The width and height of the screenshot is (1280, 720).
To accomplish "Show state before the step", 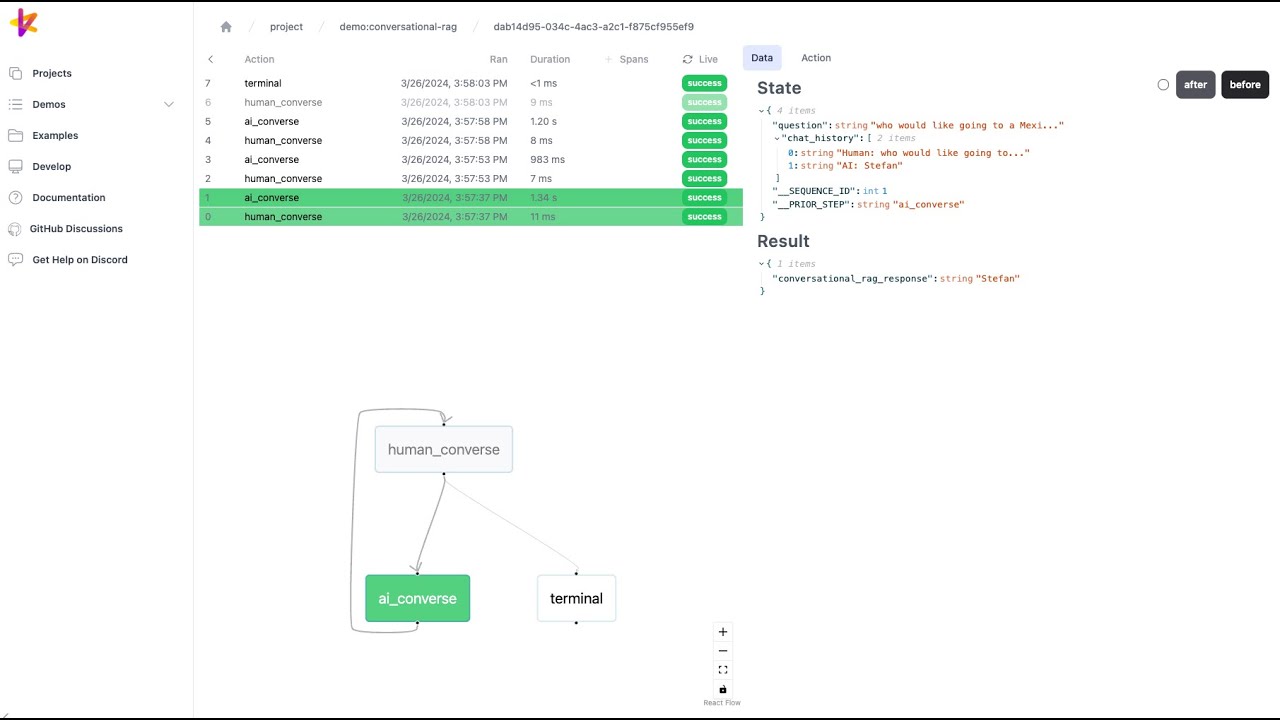I will point(1244,84).
